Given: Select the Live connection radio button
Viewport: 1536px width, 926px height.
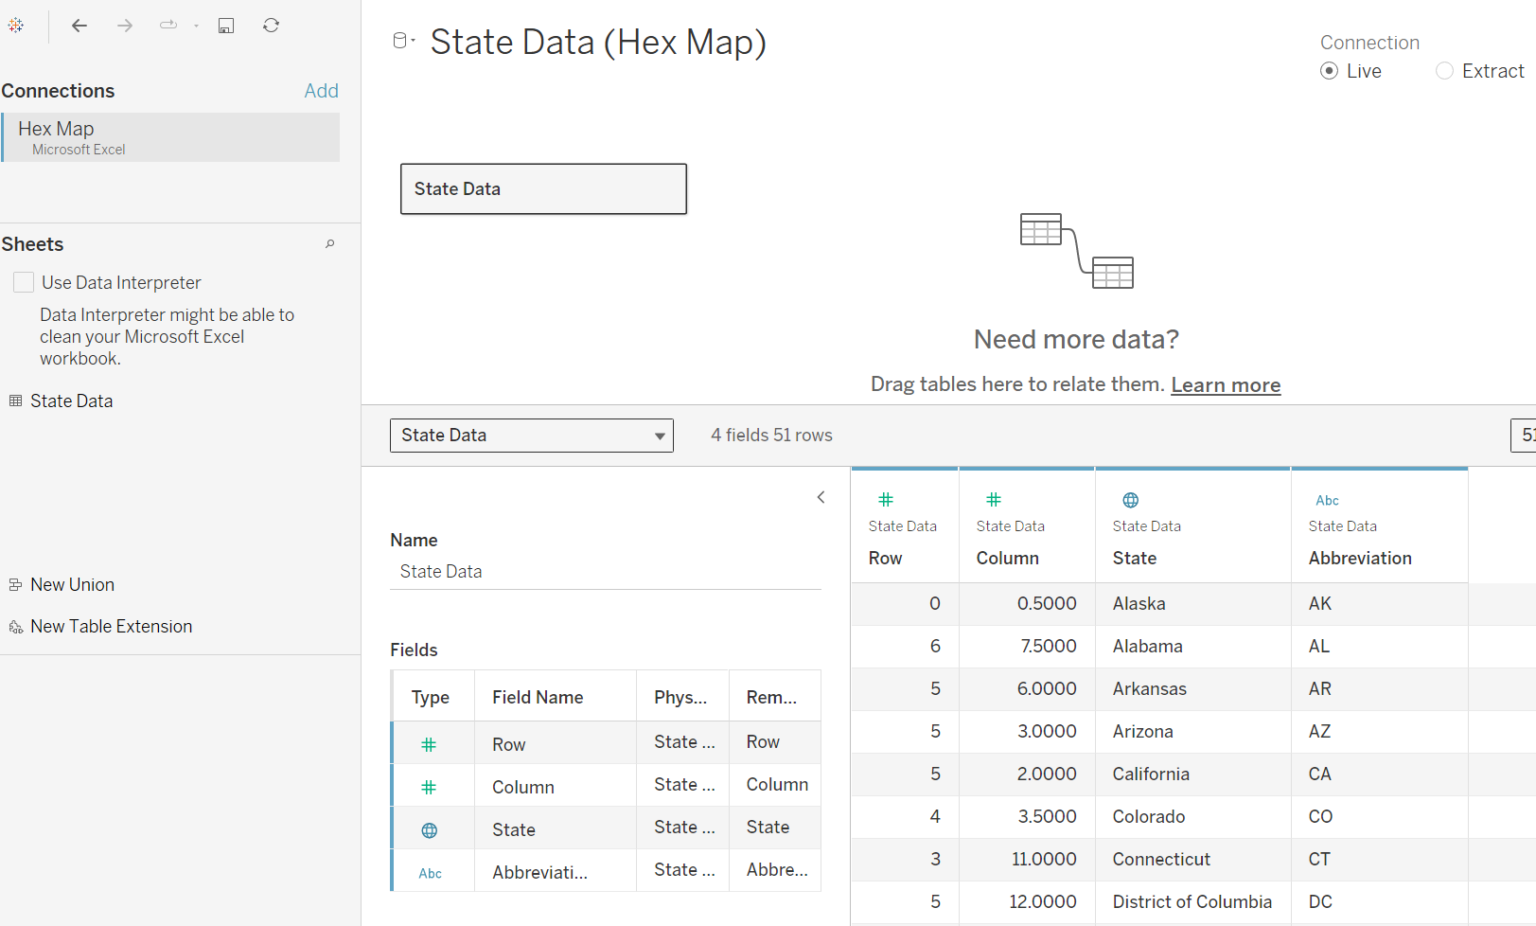Looking at the screenshot, I should [1329, 70].
